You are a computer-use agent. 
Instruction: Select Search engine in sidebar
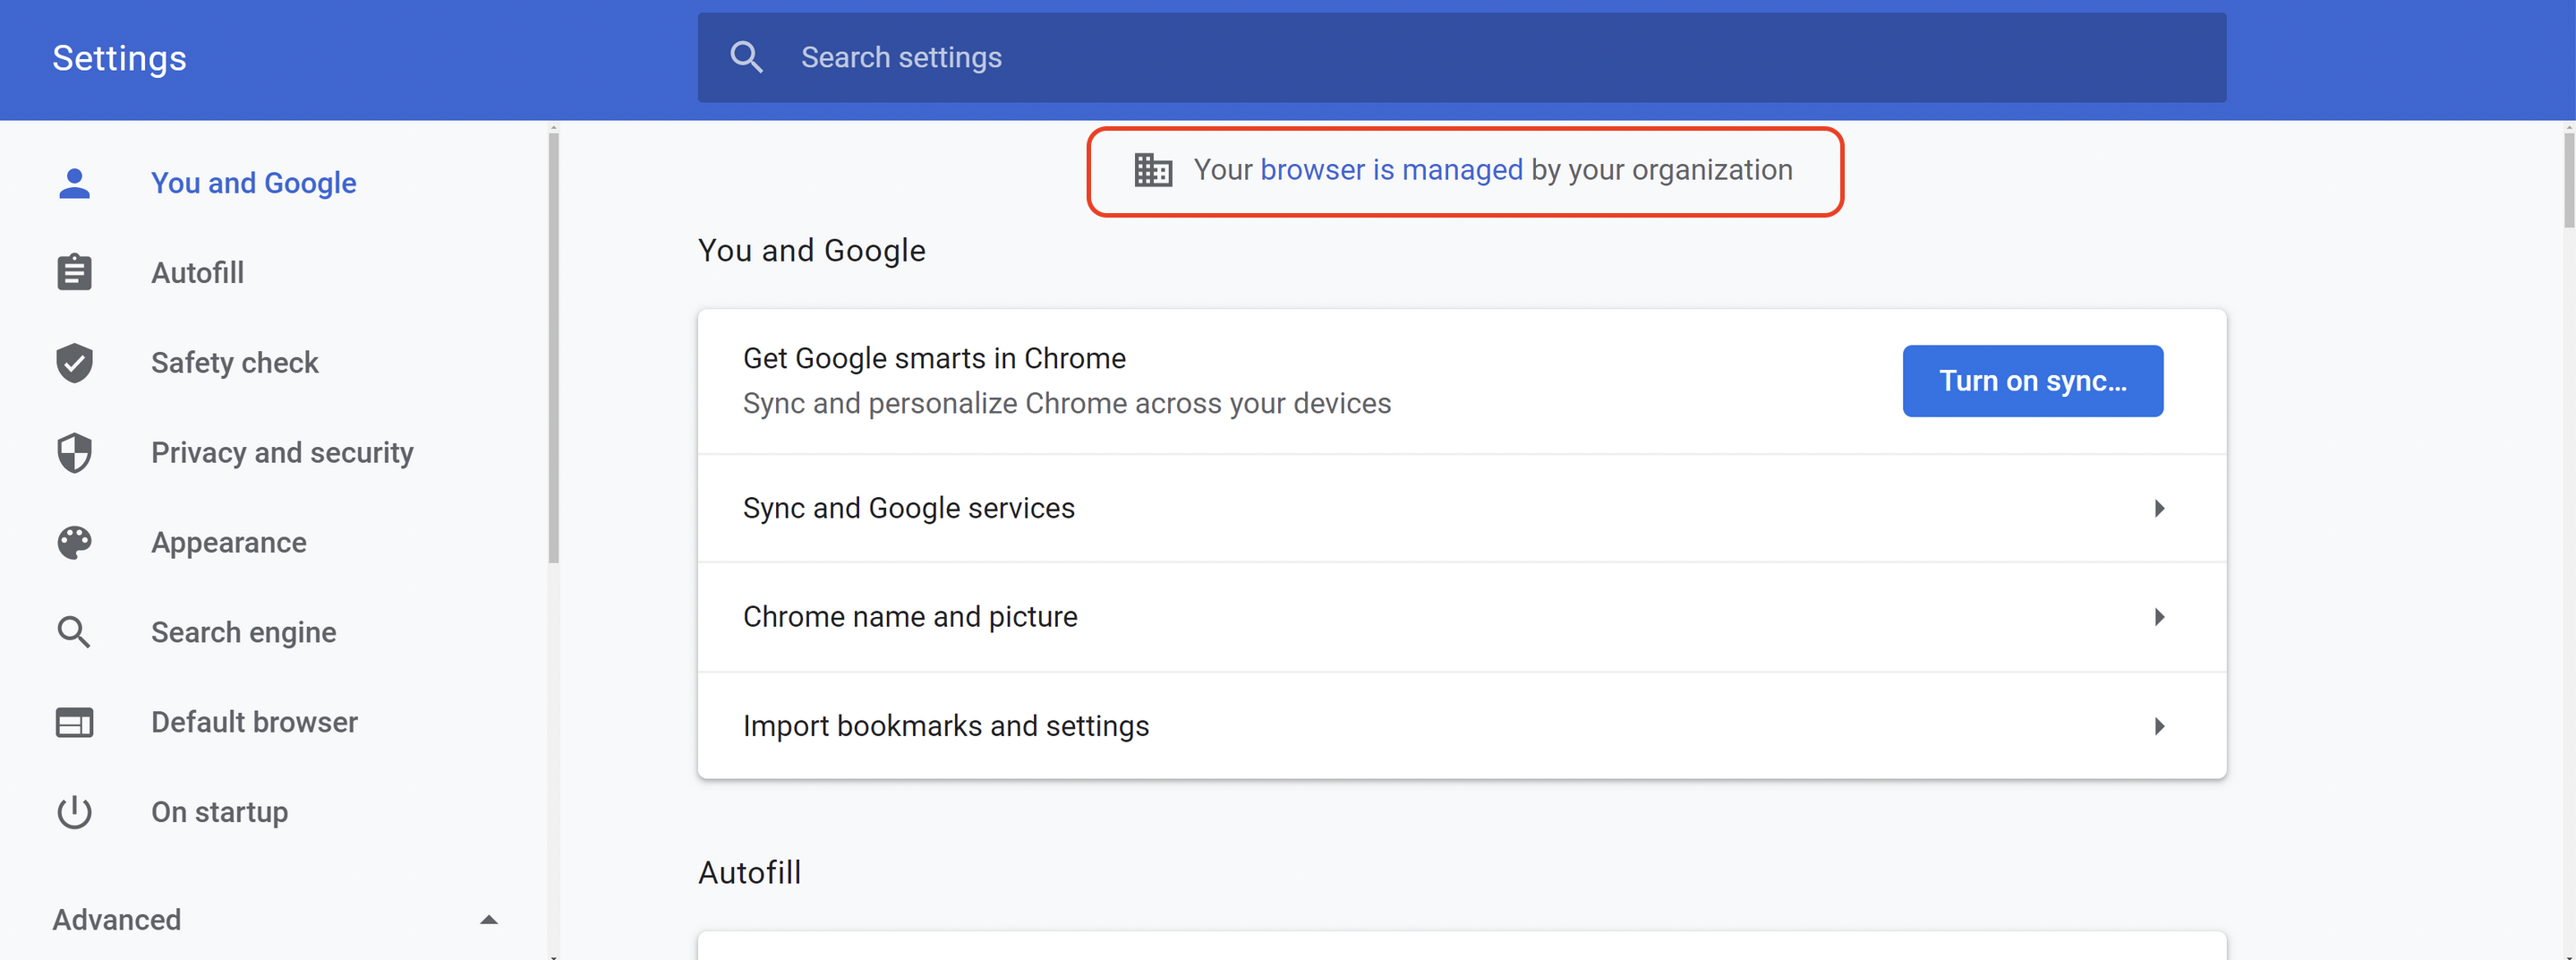point(243,632)
